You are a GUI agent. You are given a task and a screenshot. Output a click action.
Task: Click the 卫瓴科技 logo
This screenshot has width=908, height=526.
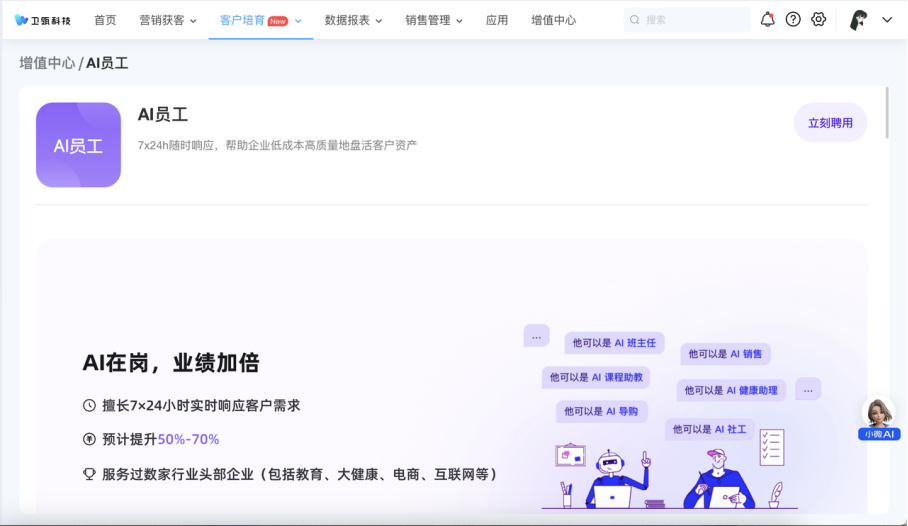point(42,20)
